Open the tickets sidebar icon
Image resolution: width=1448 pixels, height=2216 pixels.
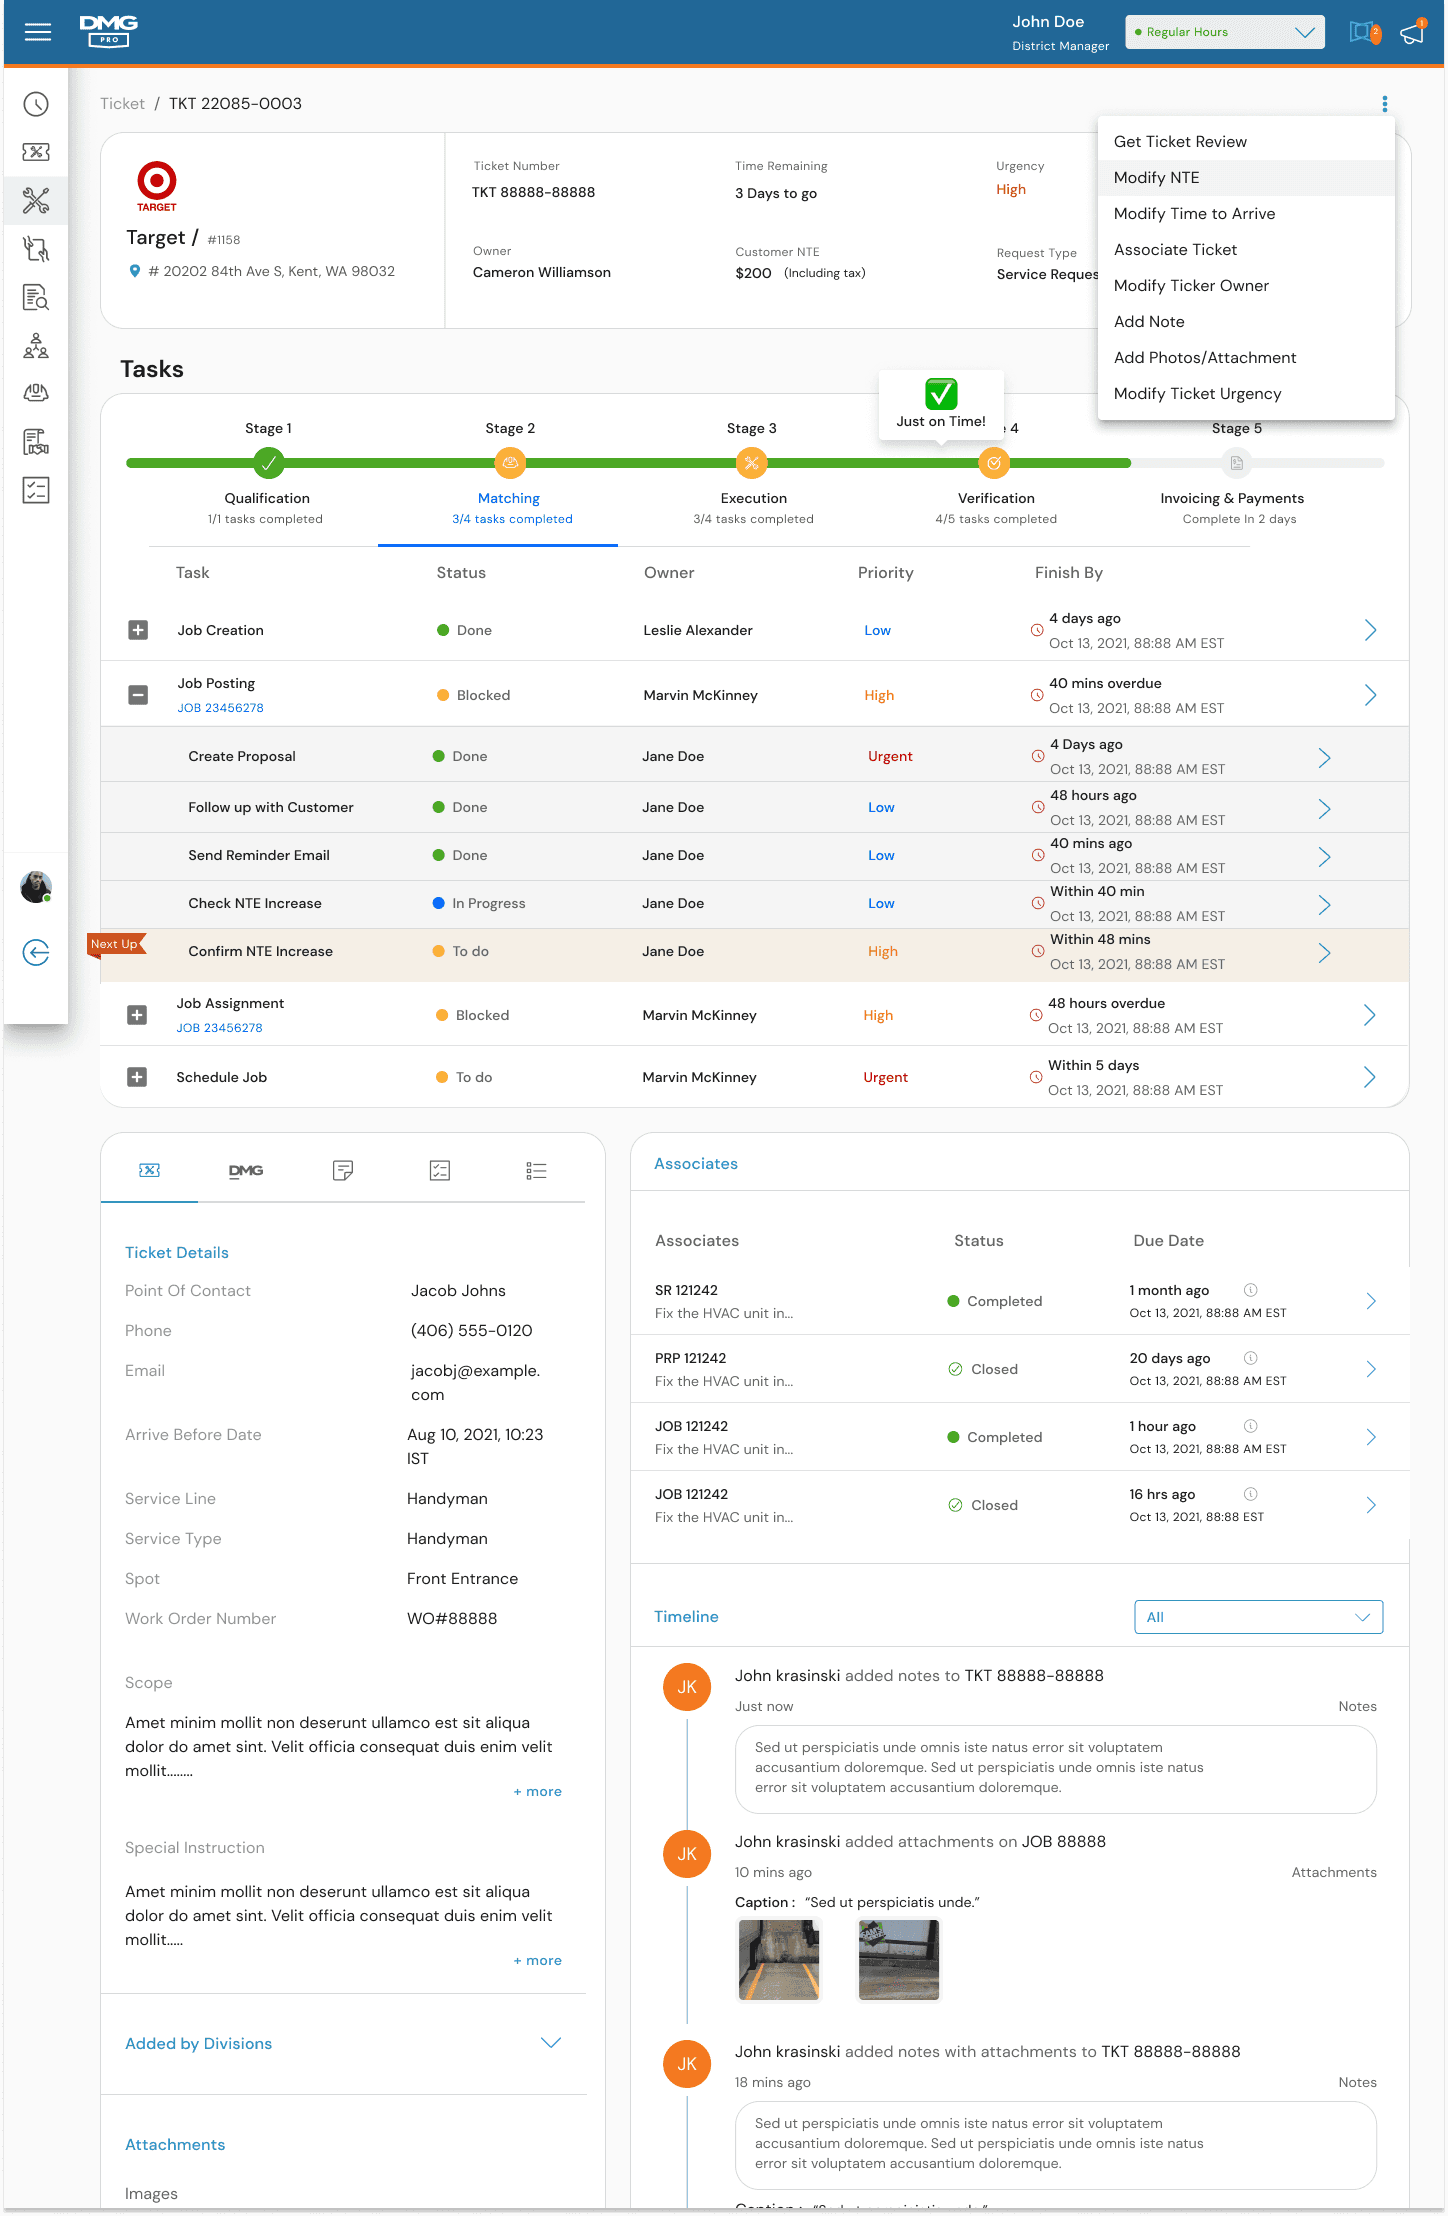tap(36, 152)
